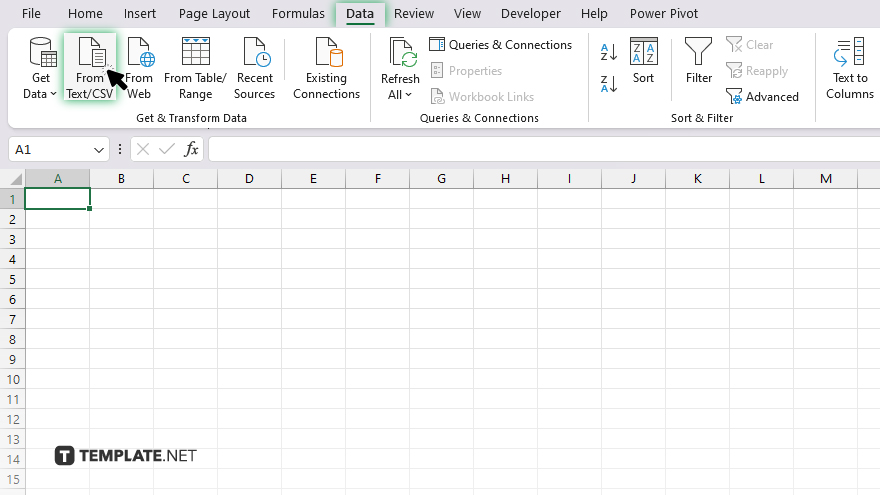Open the Name Box dropdown arrow
The height and width of the screenshot is (495, 880).
point(99,149)
